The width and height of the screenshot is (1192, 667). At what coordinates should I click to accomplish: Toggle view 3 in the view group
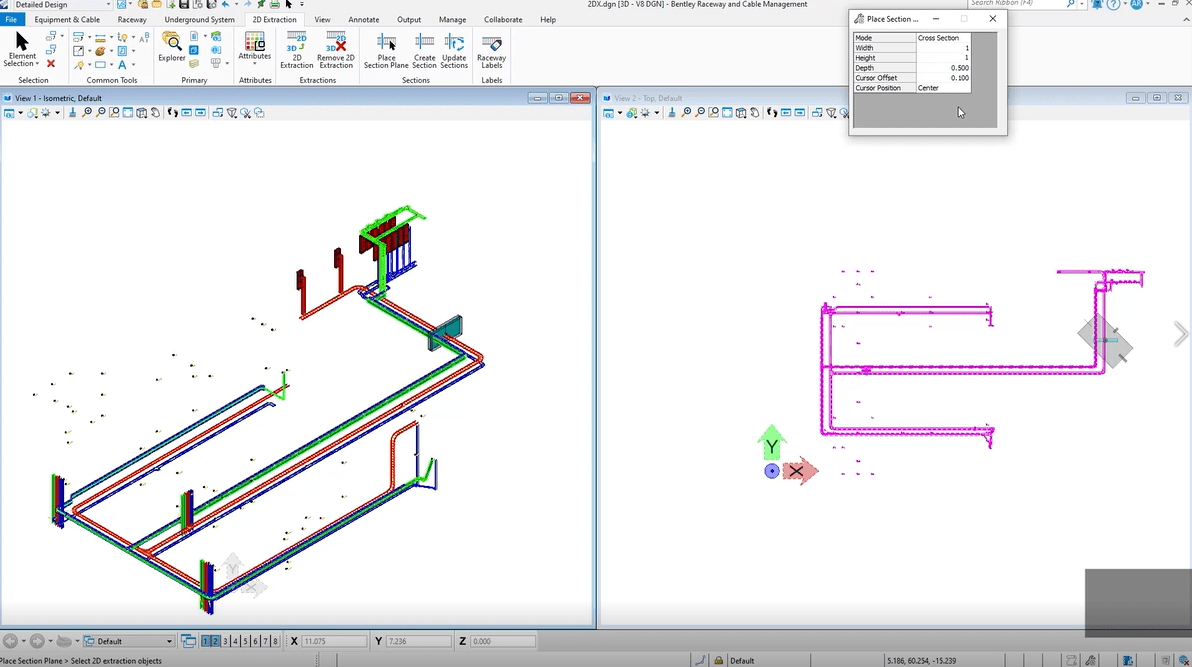pyautogui.click(x=225, y=641)
